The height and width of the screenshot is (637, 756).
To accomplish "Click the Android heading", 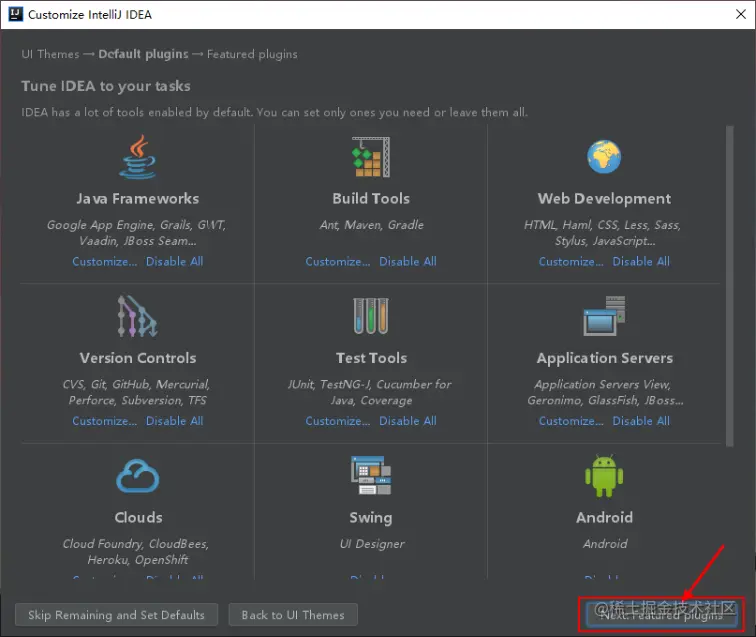I will point(604,517).
